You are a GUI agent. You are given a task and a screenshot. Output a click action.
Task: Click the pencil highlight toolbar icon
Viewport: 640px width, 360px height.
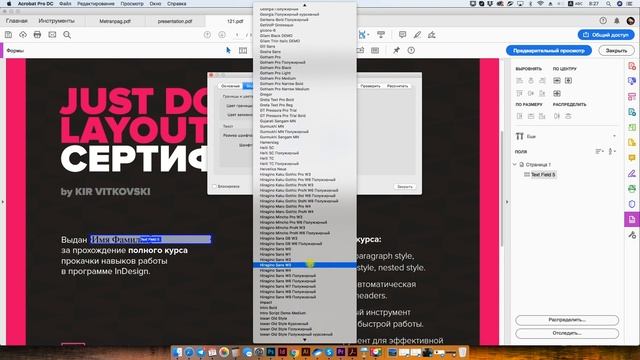(417, 35)
